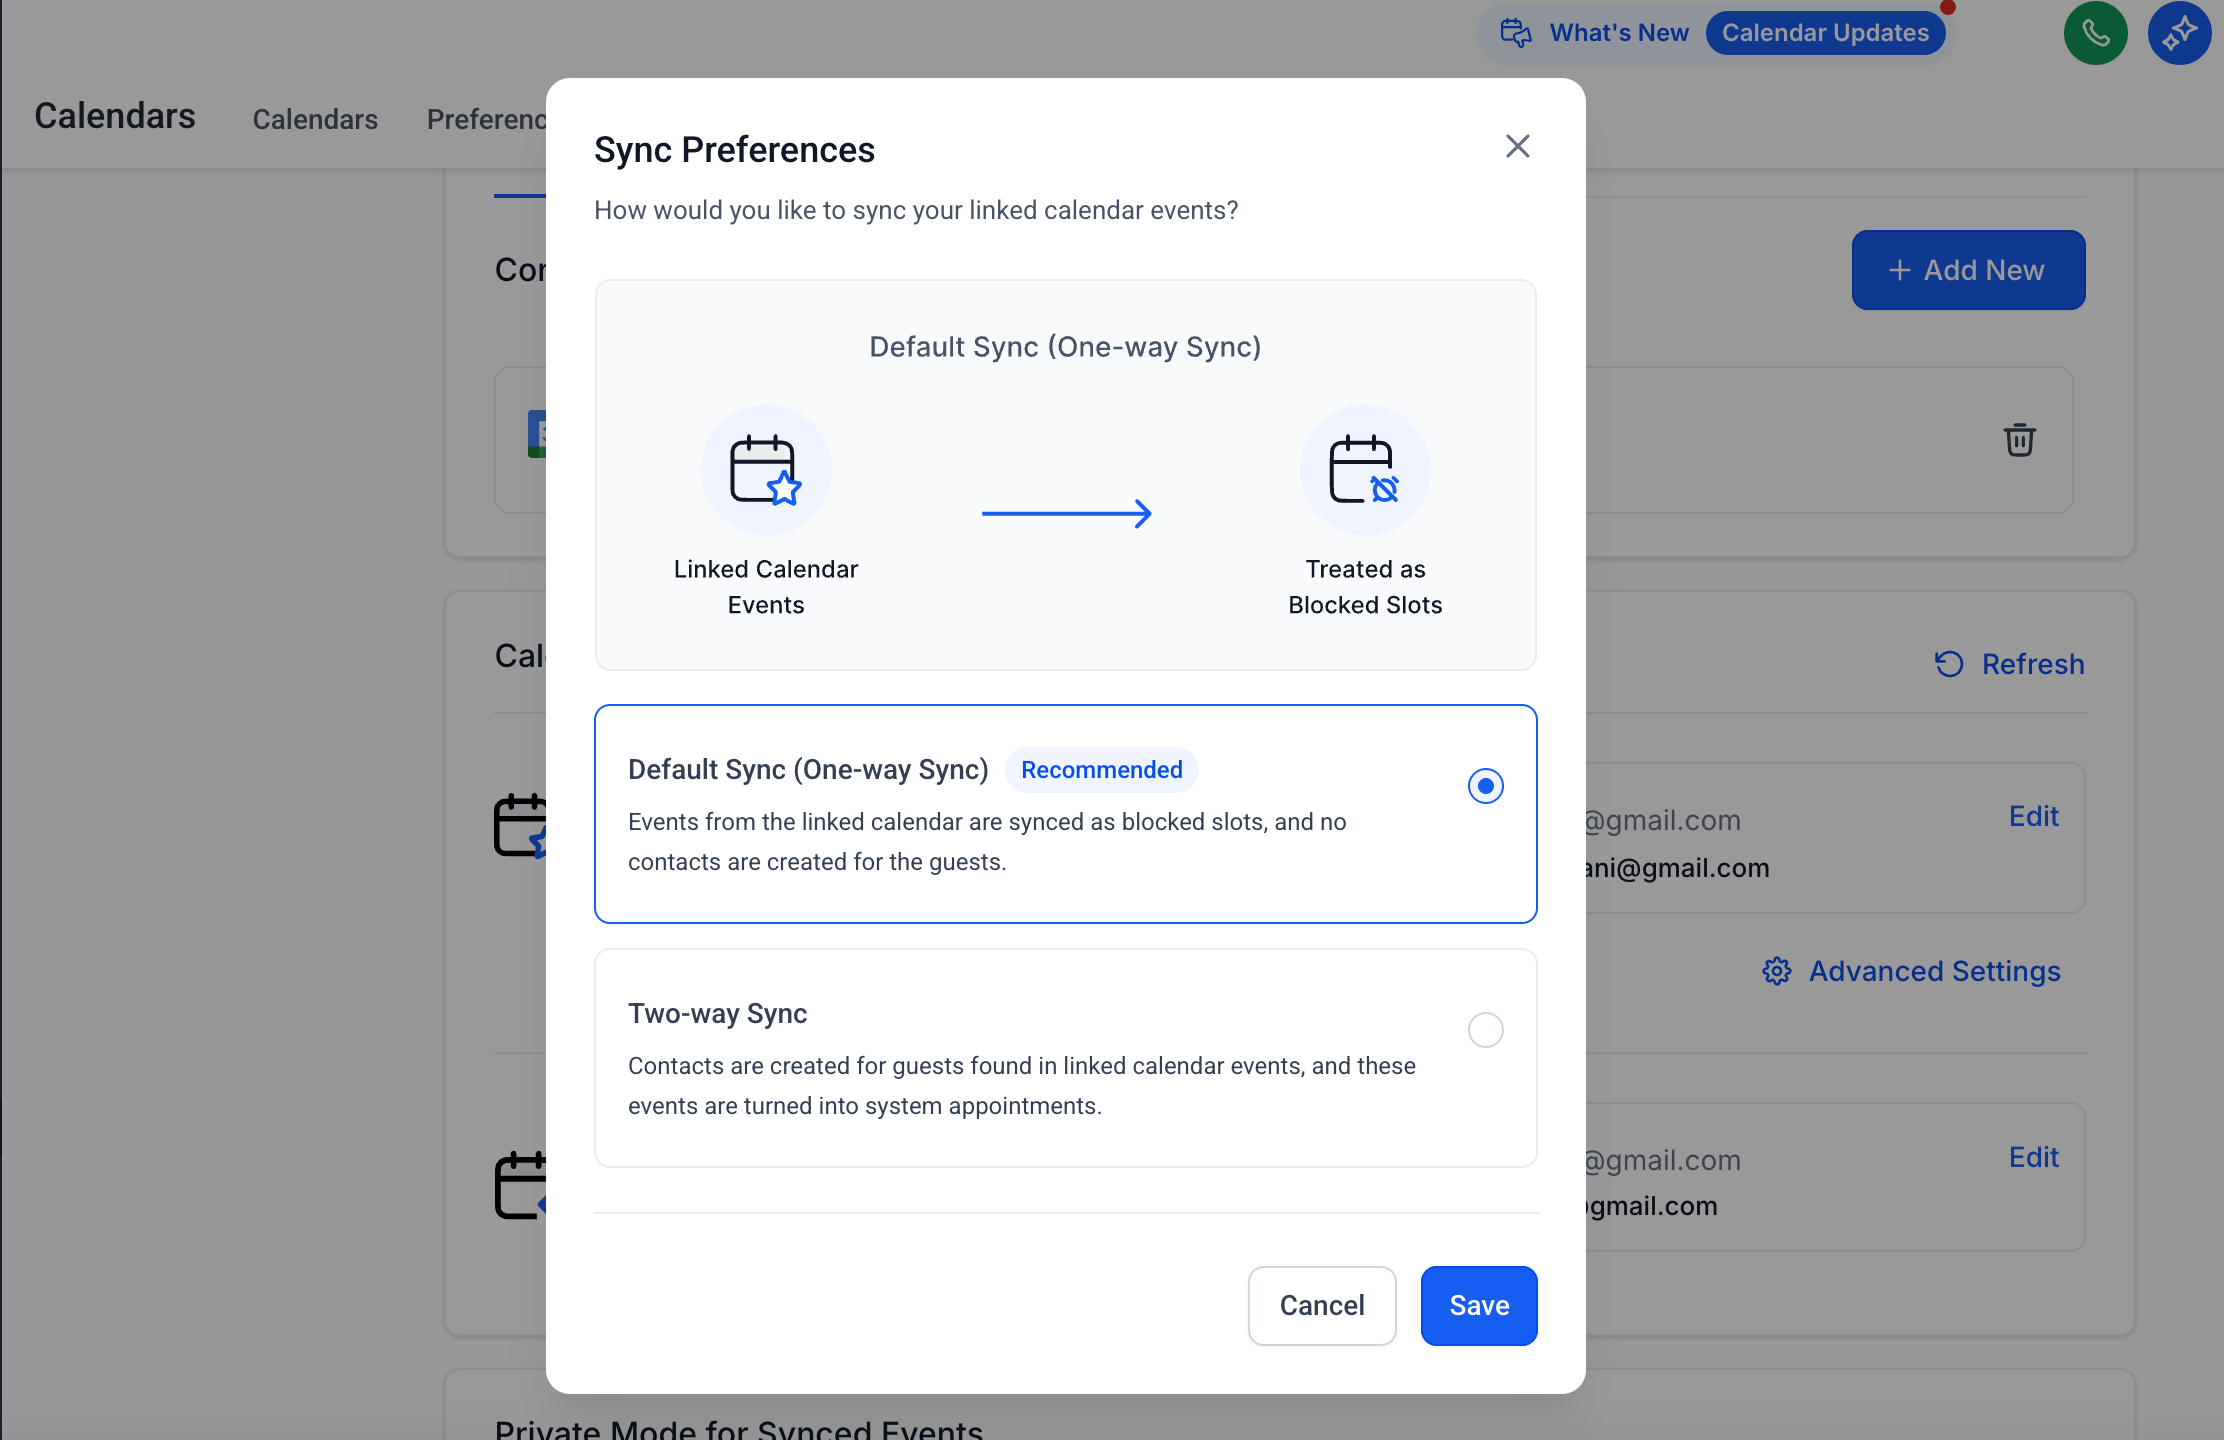
Task: Click the trash delete icon
Action: click(2019, 440)
